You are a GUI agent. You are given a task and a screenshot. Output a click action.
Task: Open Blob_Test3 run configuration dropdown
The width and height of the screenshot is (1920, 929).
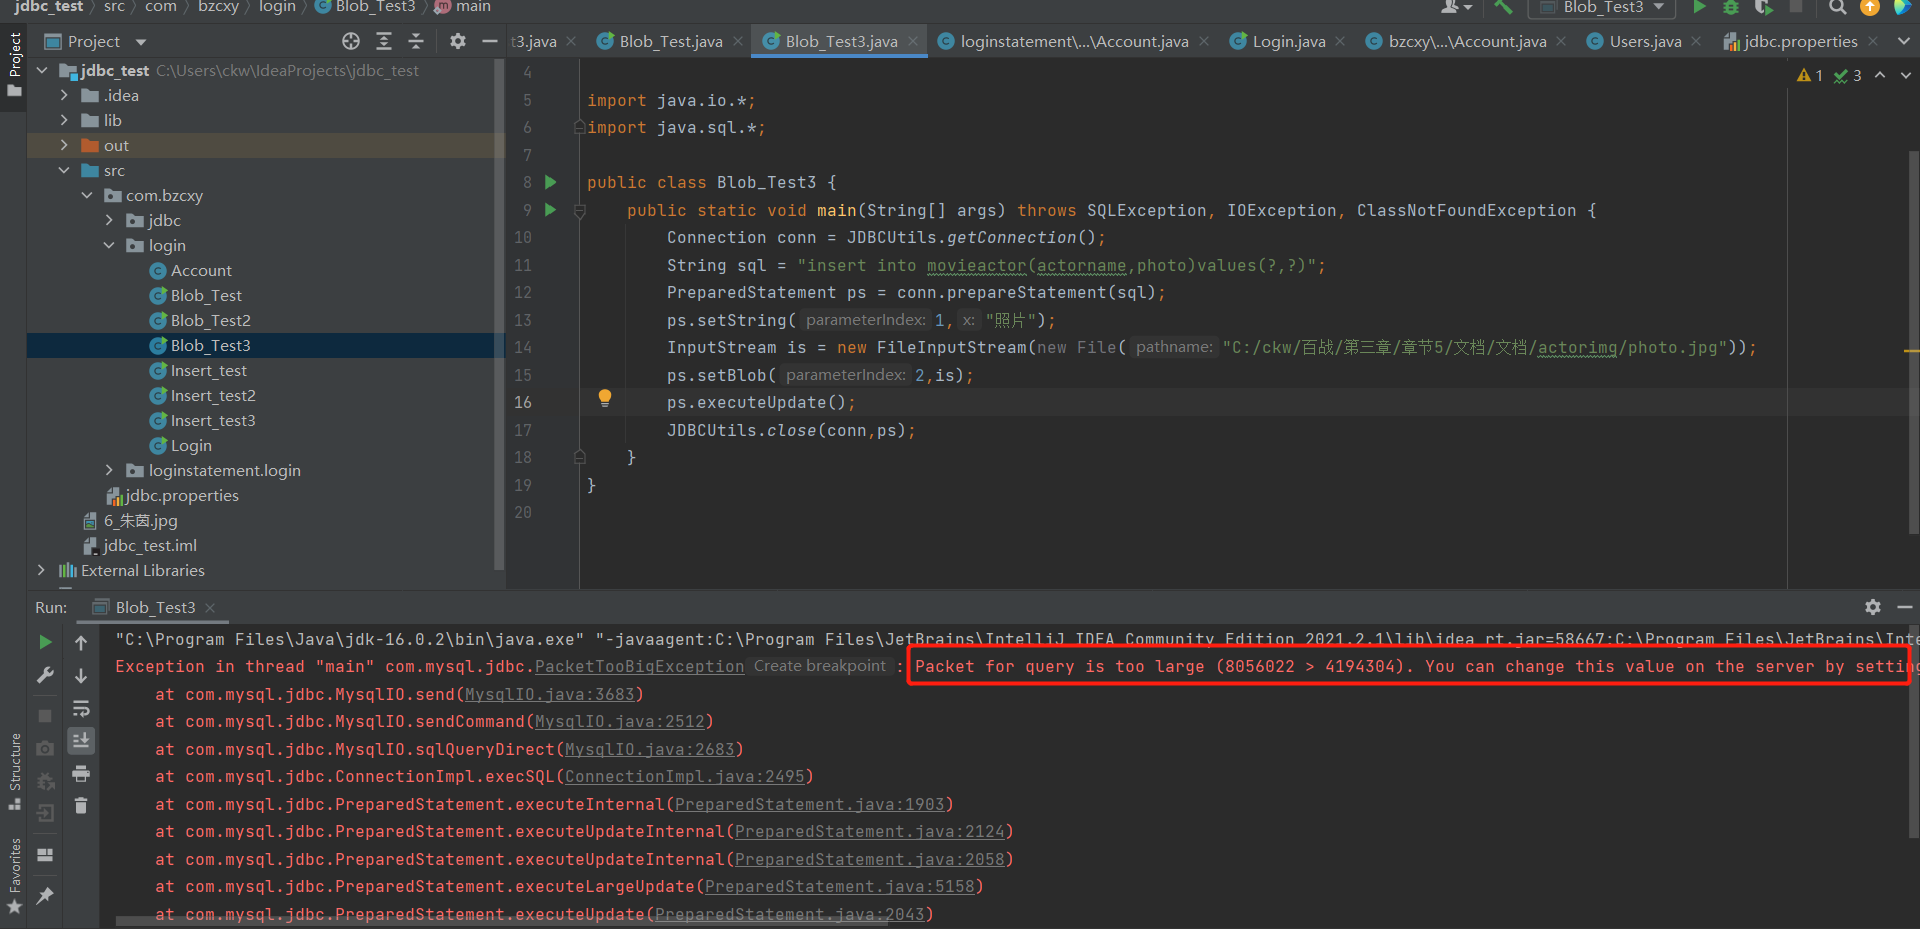click(1601, 7)
